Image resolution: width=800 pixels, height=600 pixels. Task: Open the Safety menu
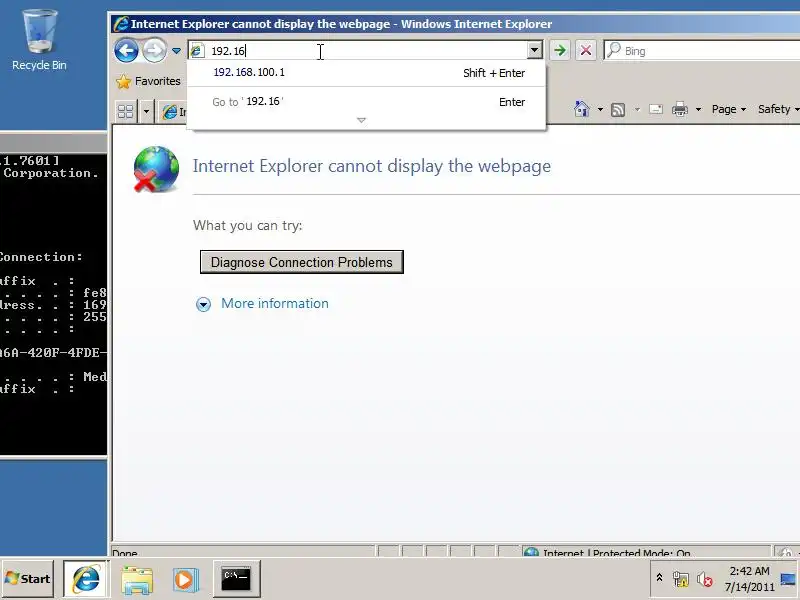[x=778, y=109]
